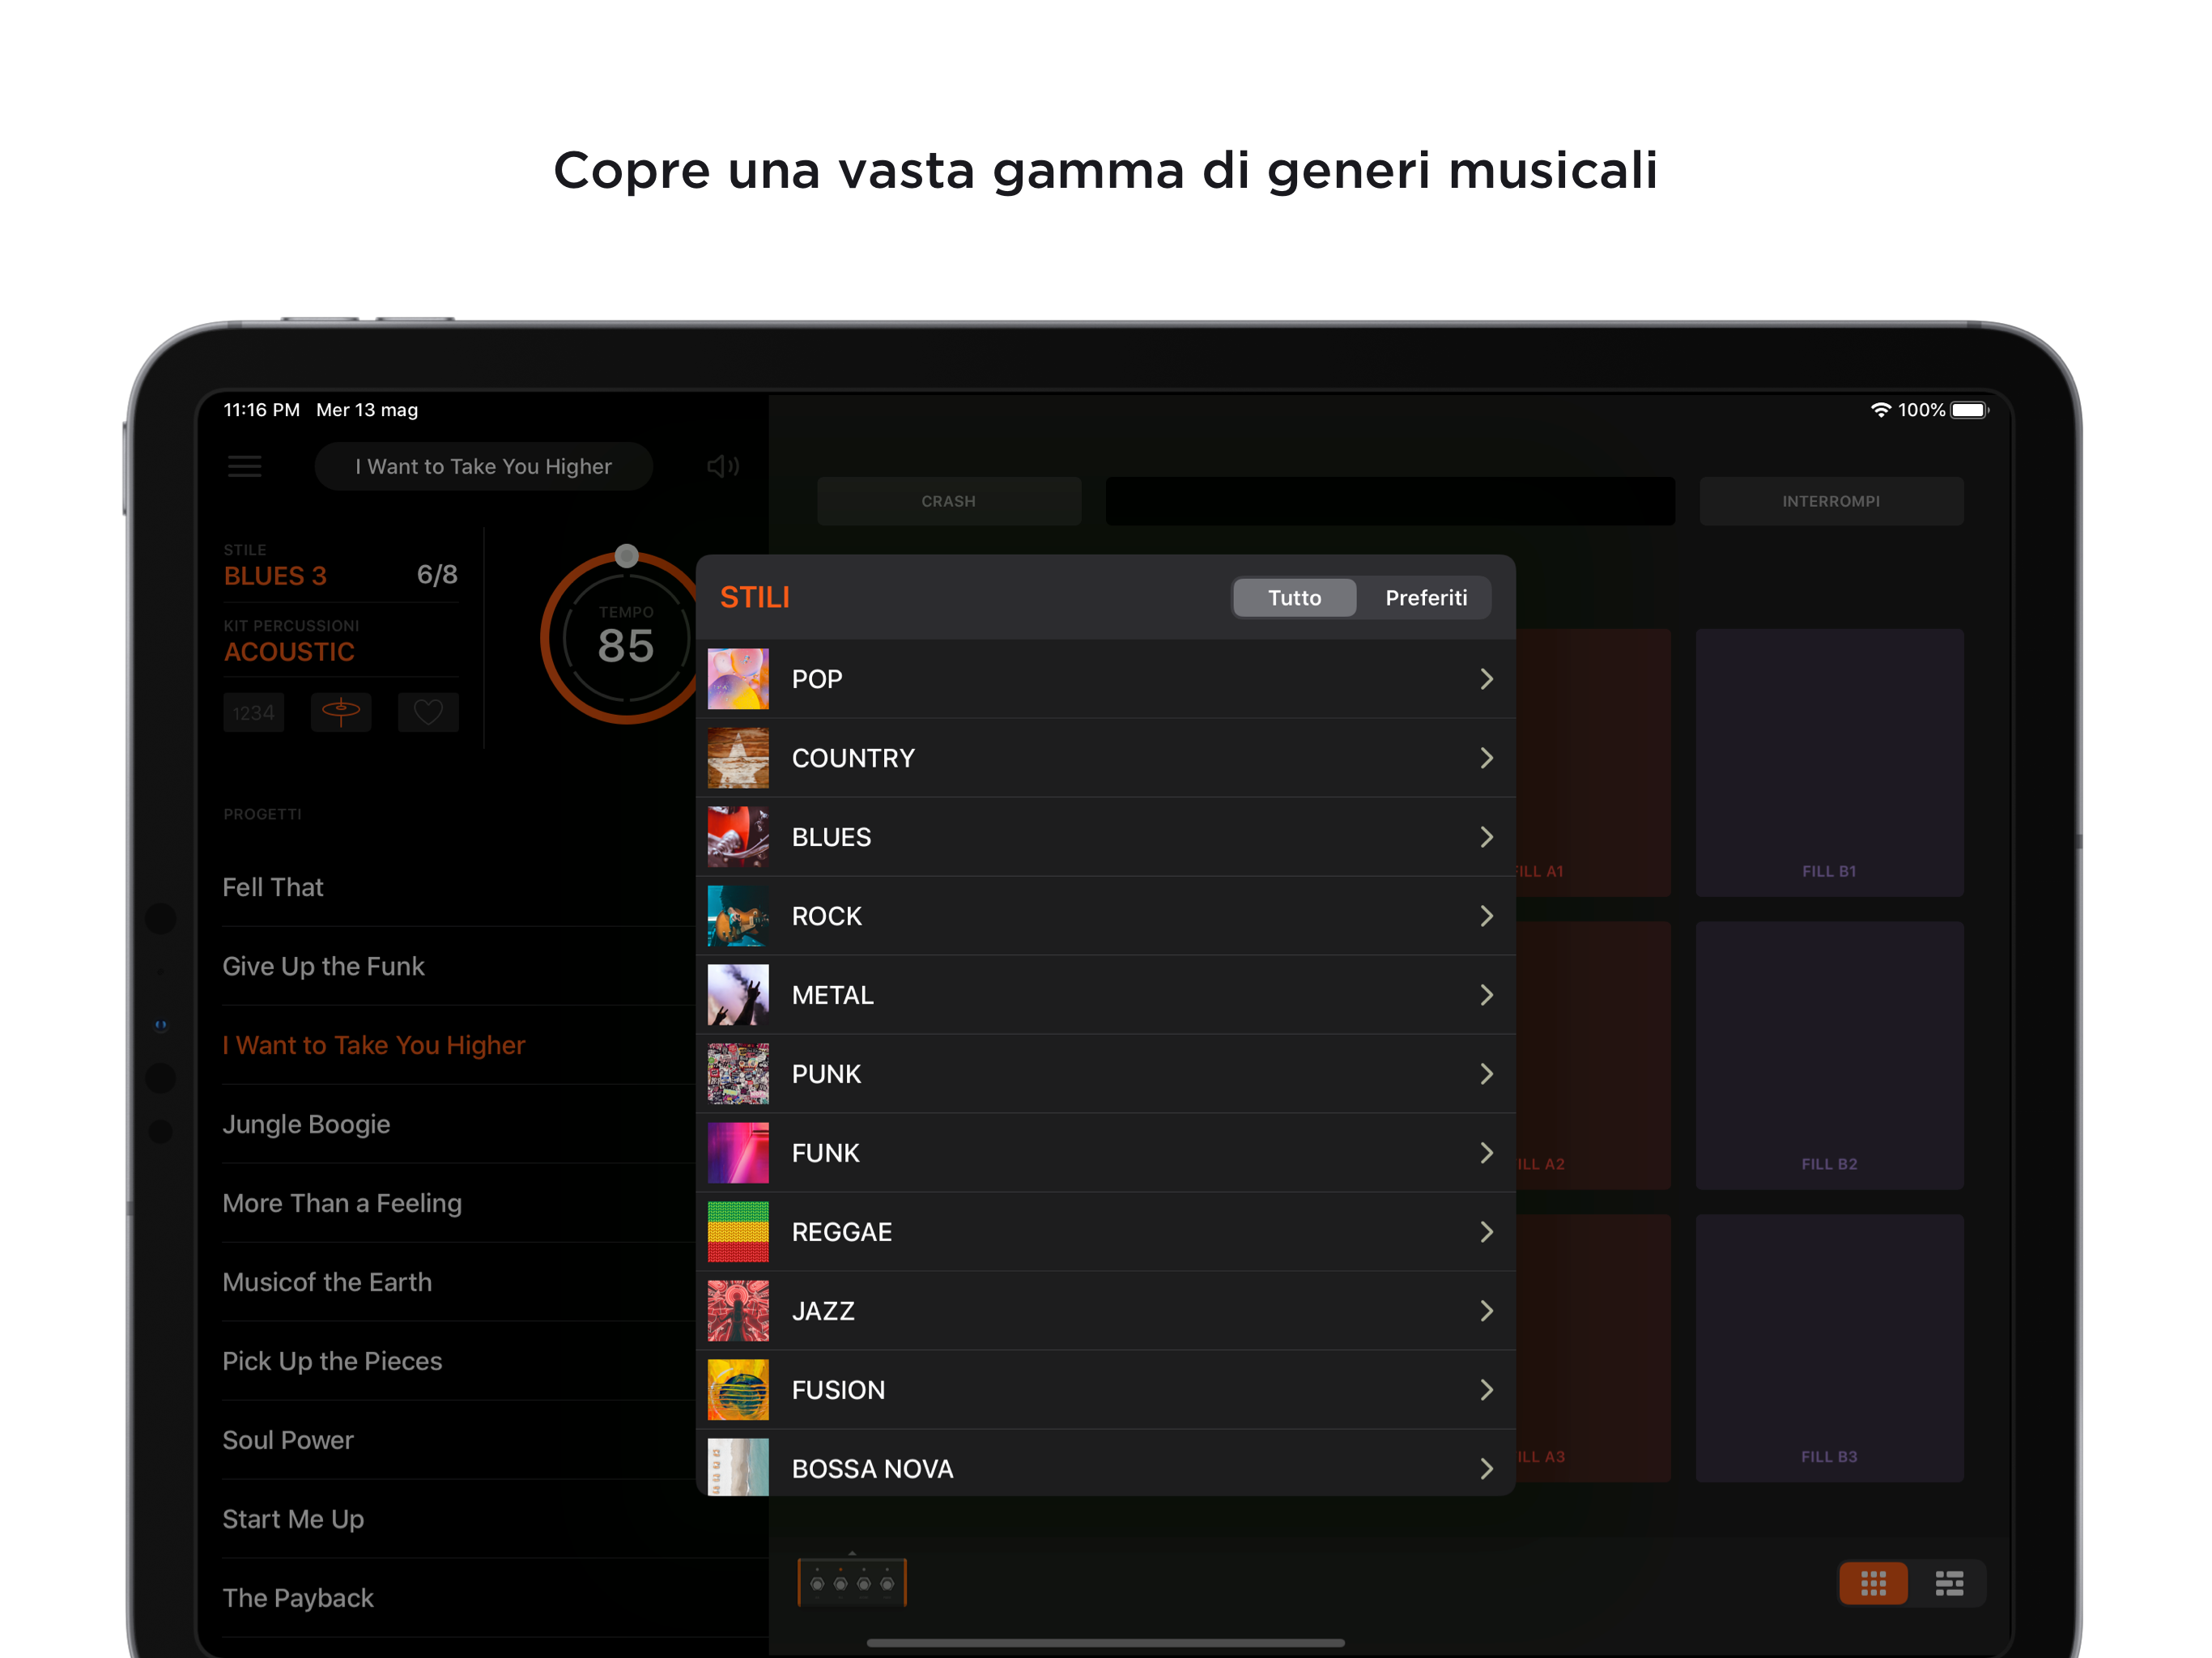Open the BLUES 3 style selector
This screenshot has height=1658, width=2212.
point(275,576)
